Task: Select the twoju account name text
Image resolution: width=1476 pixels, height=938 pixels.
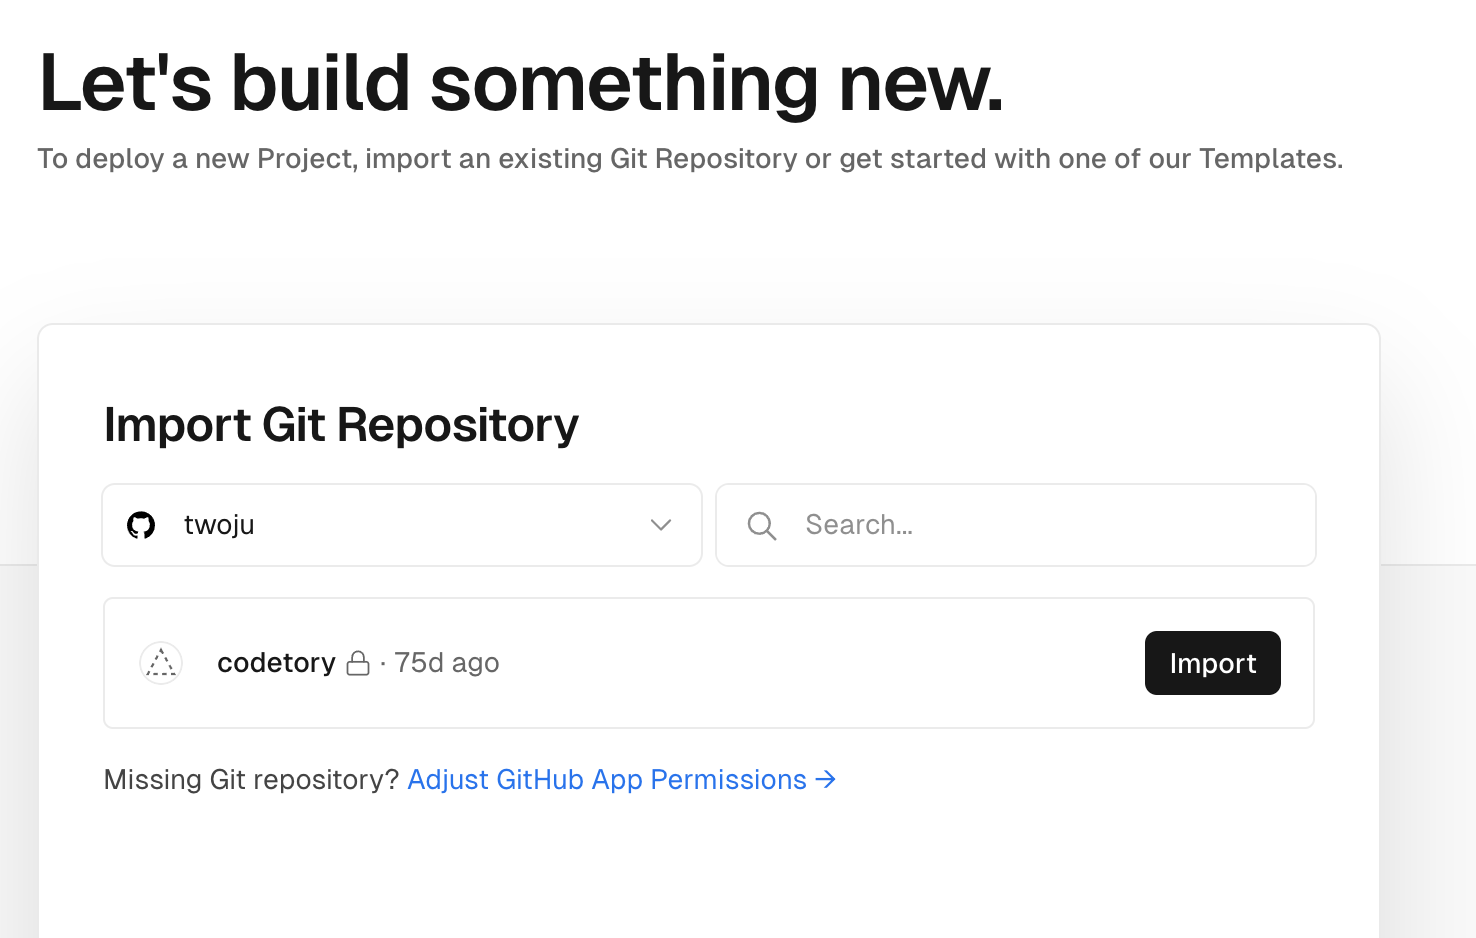Action: [x=219, y=525]
